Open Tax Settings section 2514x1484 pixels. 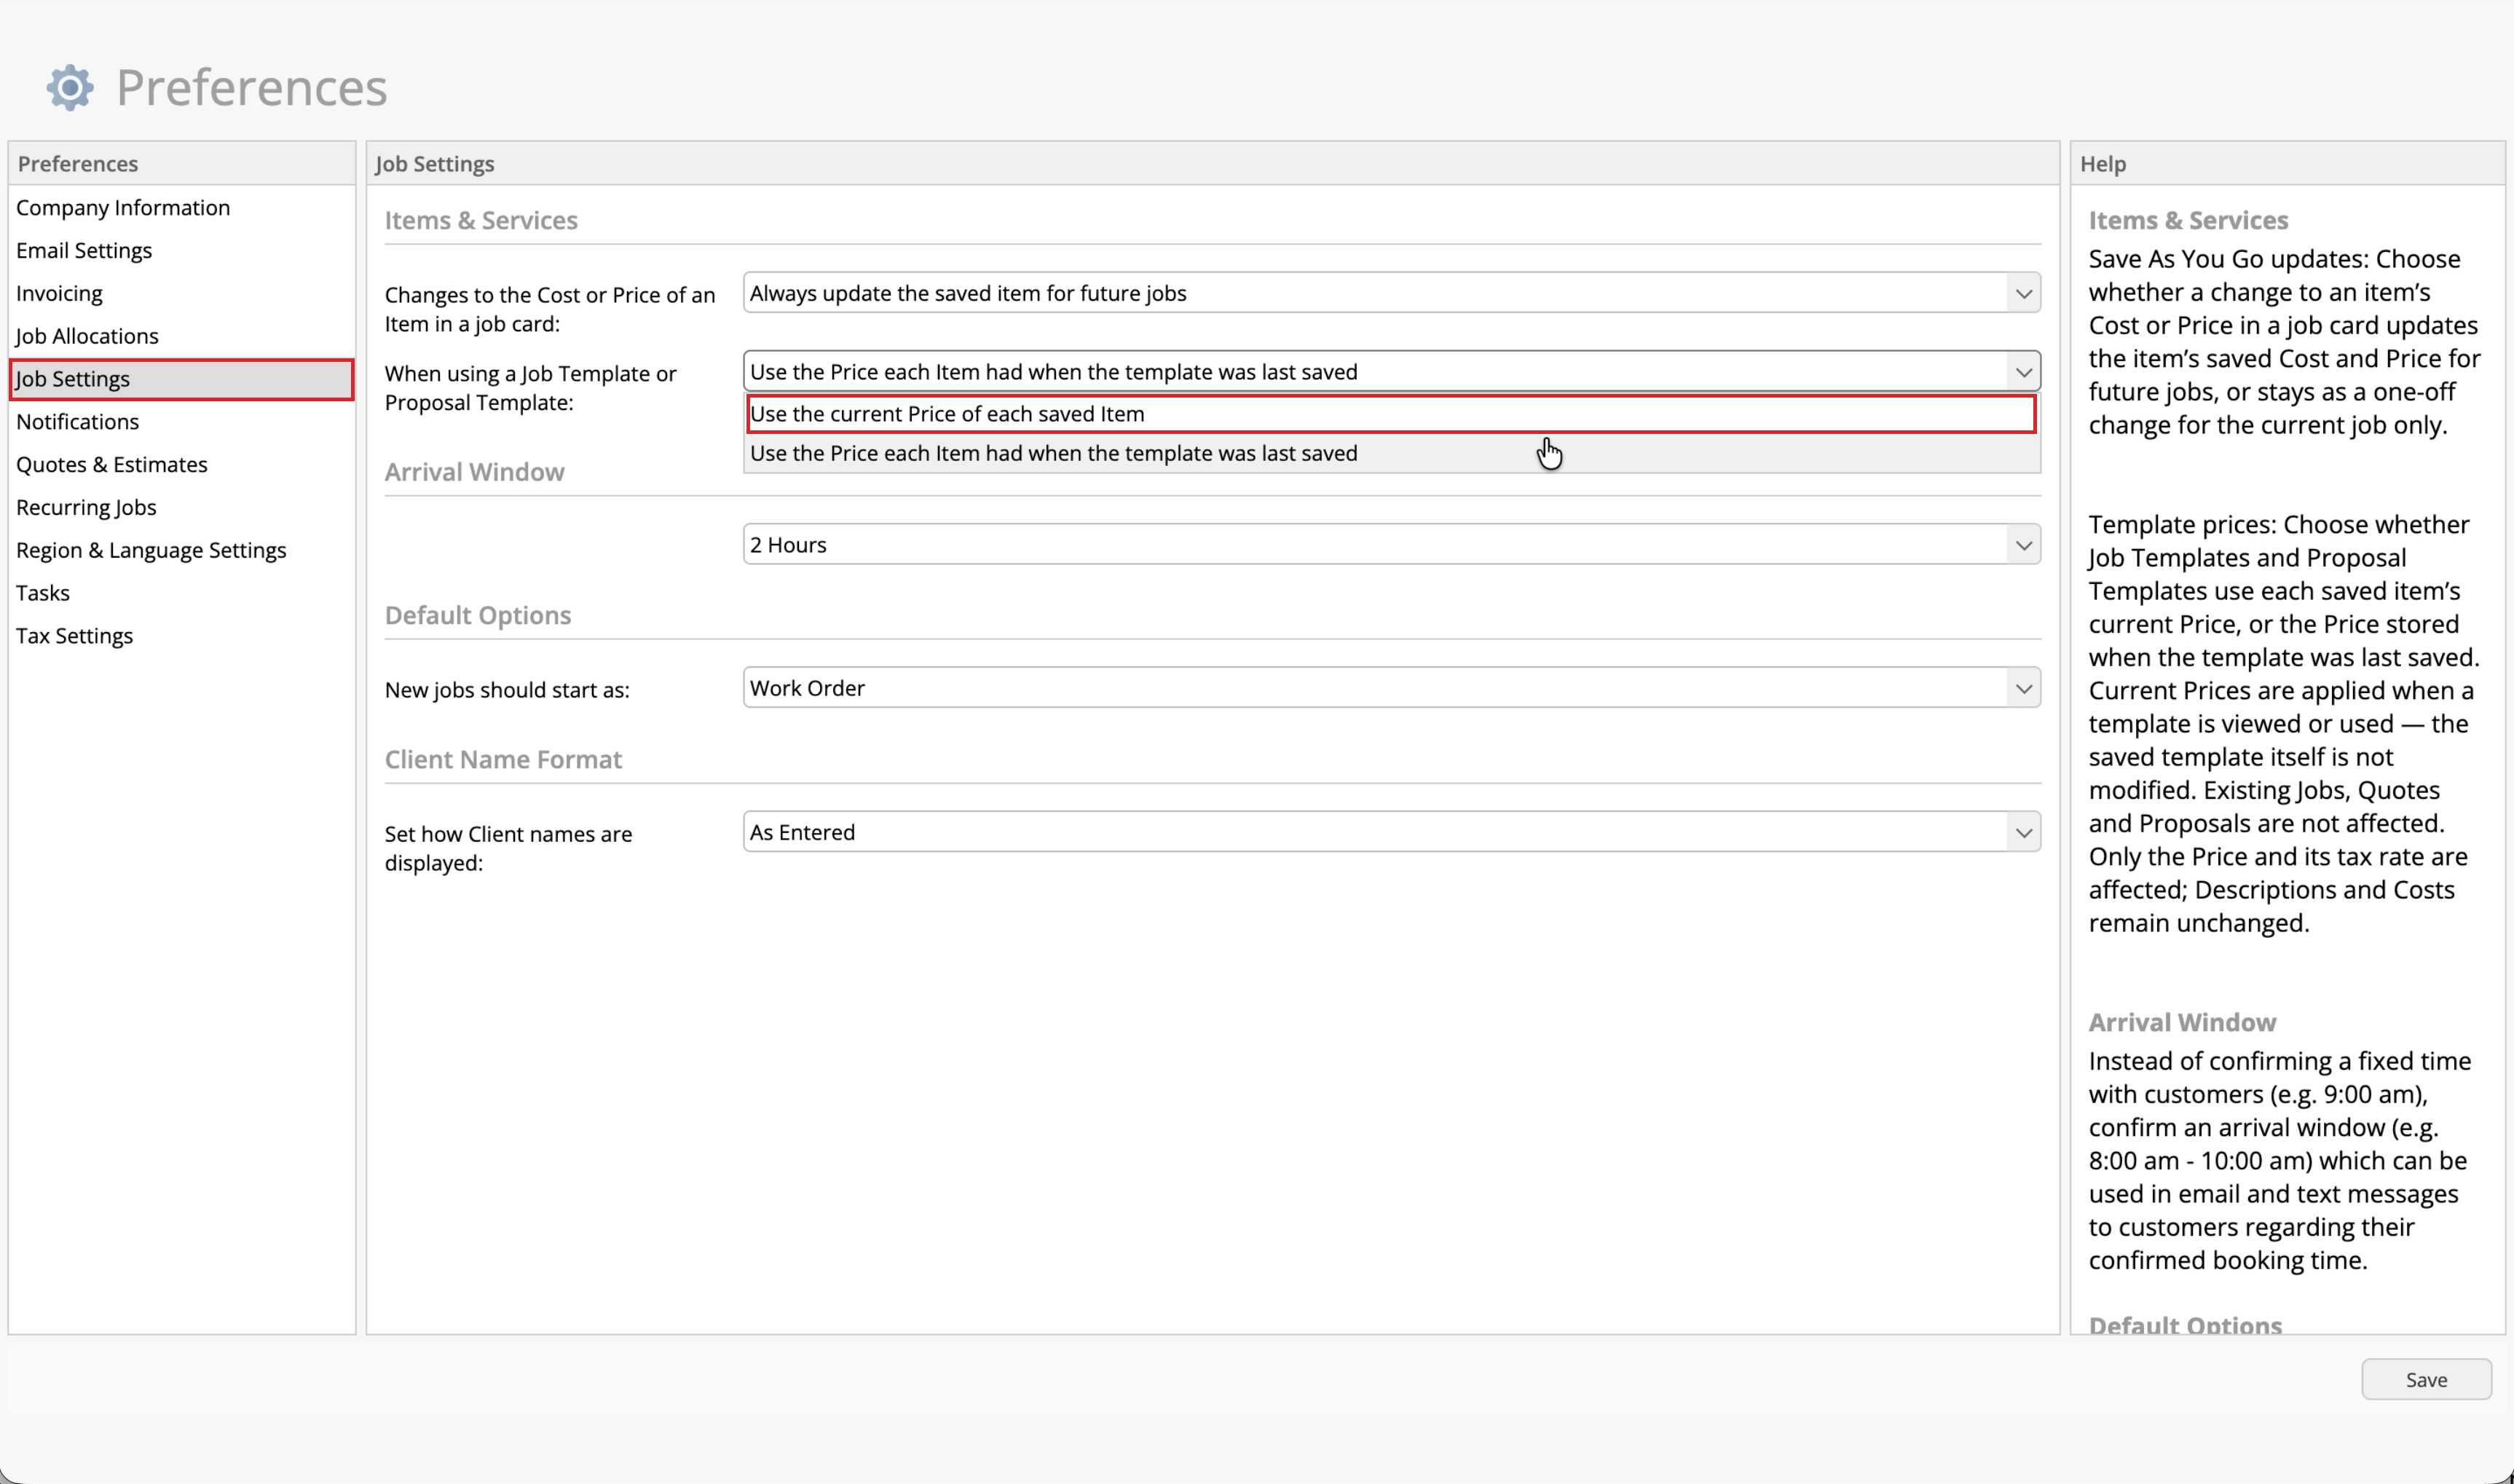point(74,637)
